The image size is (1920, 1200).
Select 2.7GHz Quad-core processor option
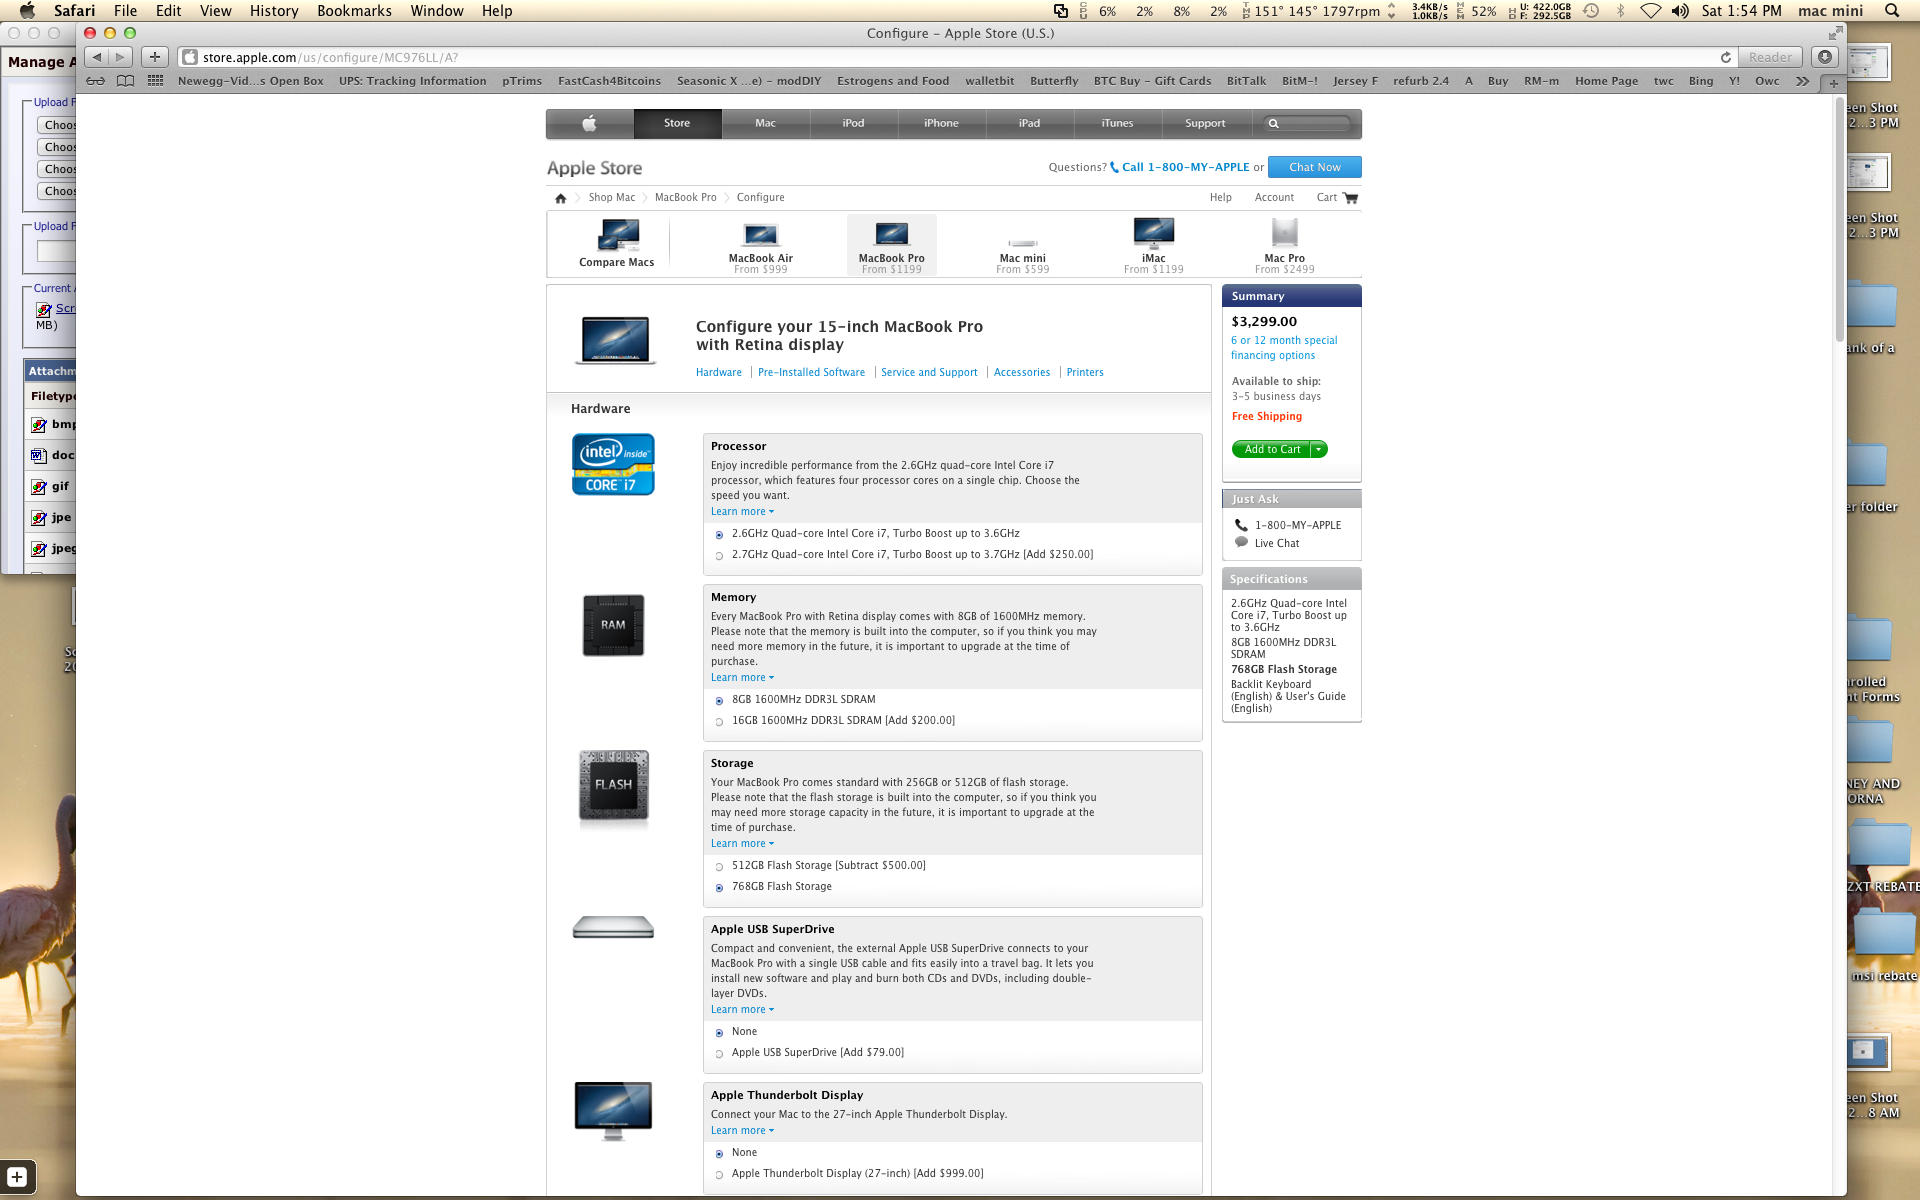[x=719, y=556]
